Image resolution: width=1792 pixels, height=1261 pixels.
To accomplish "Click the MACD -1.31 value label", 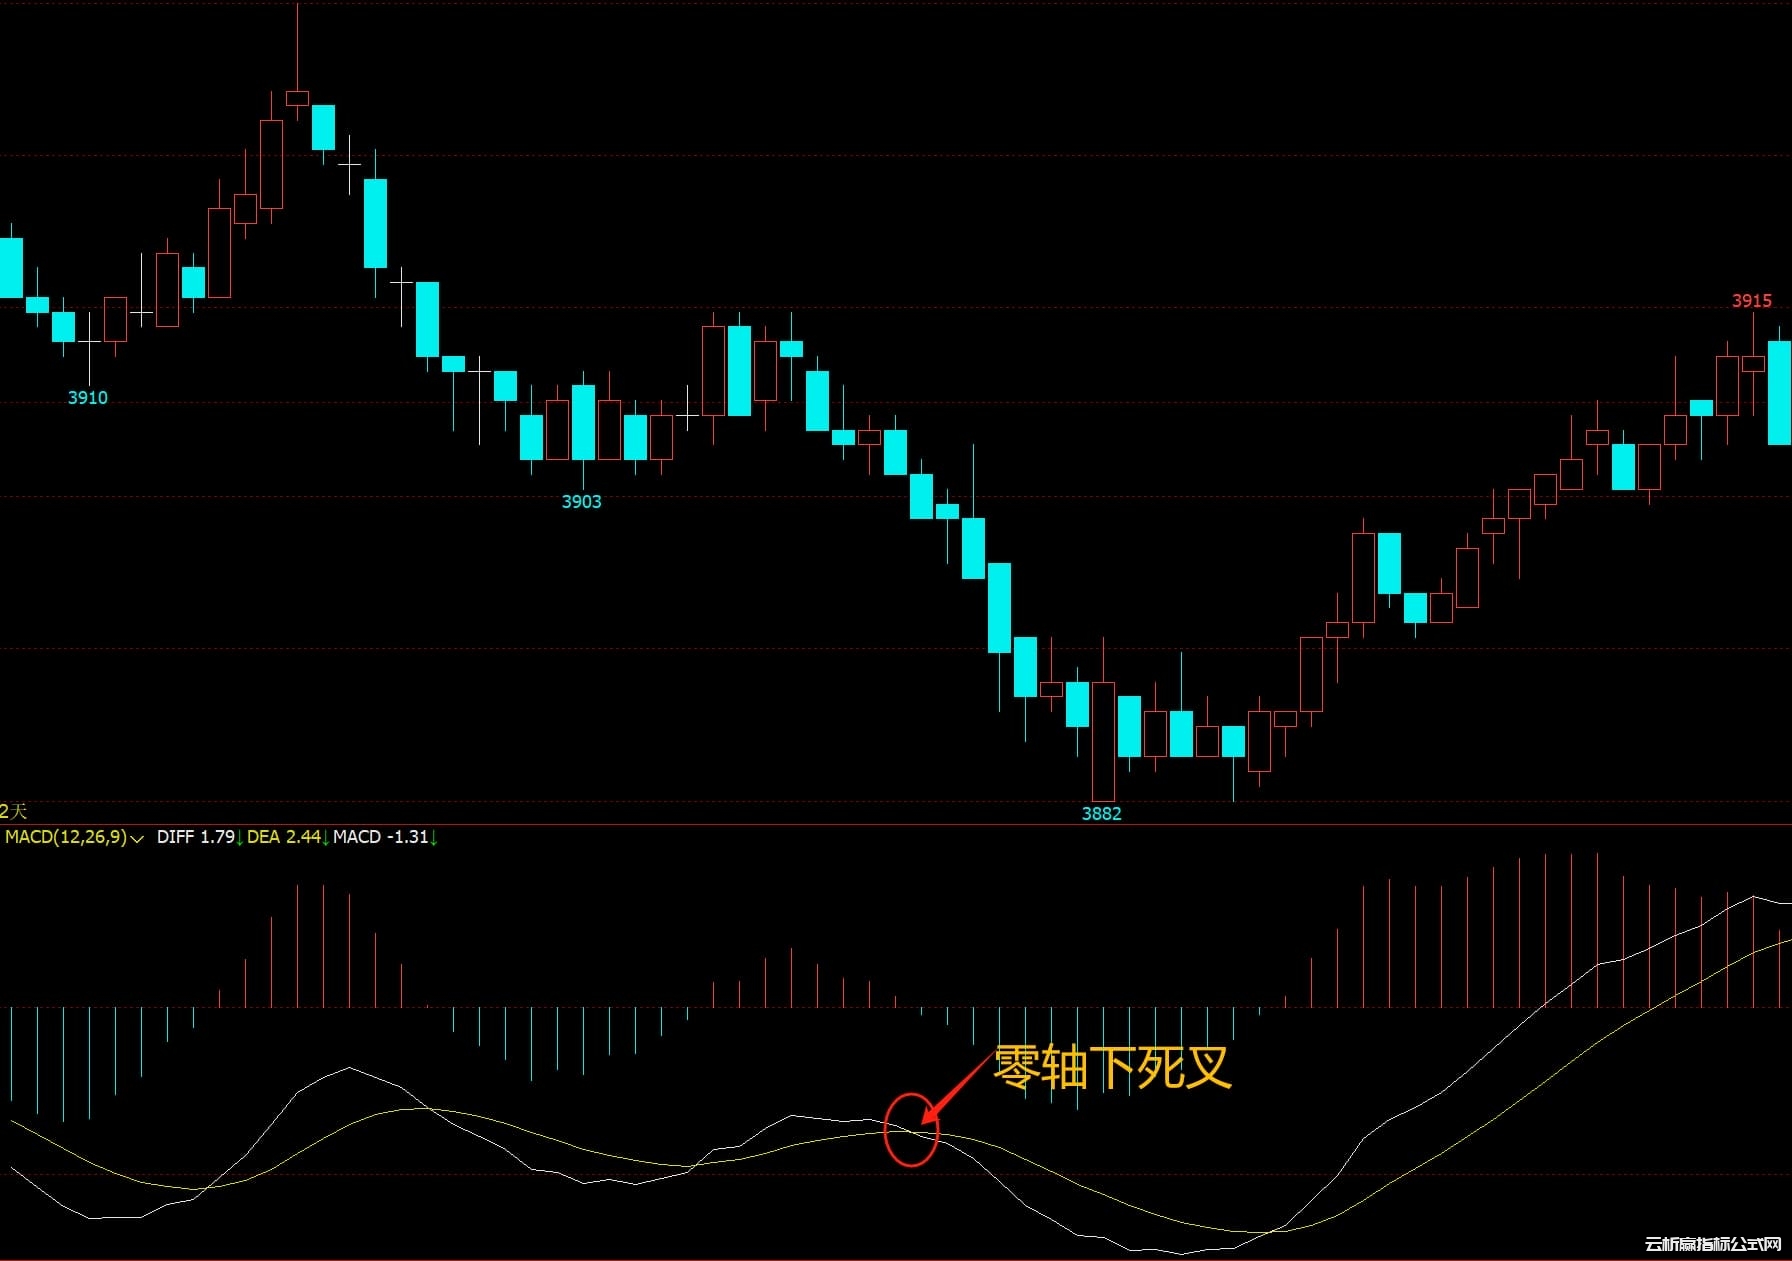I will tap(380, 837).
